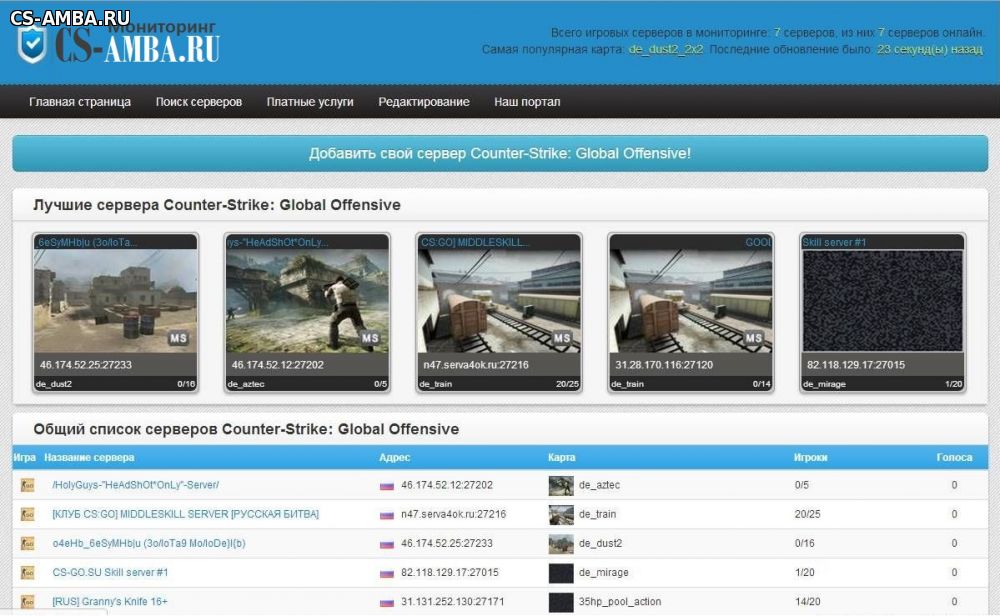Open [КЛУБ CS:GO] MIDDLESKILL SERVER link
This screenshot has height=616, width=1000.
[x=186, y=514]
